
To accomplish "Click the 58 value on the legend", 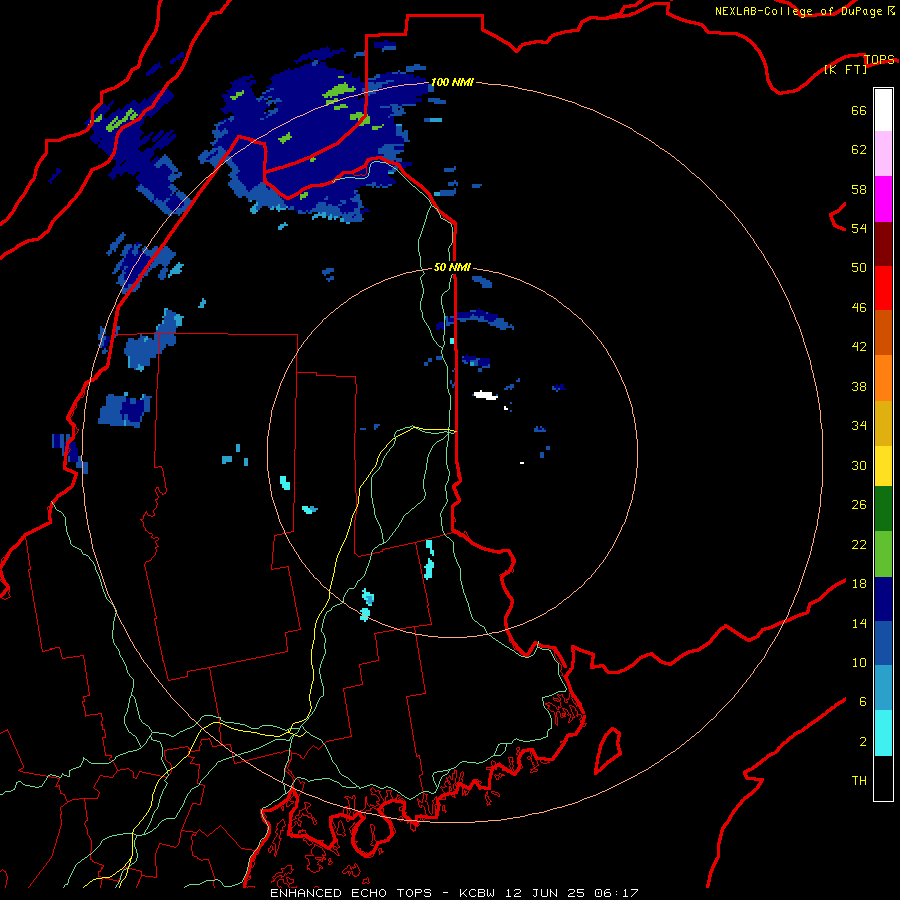I will click(859, 189).
